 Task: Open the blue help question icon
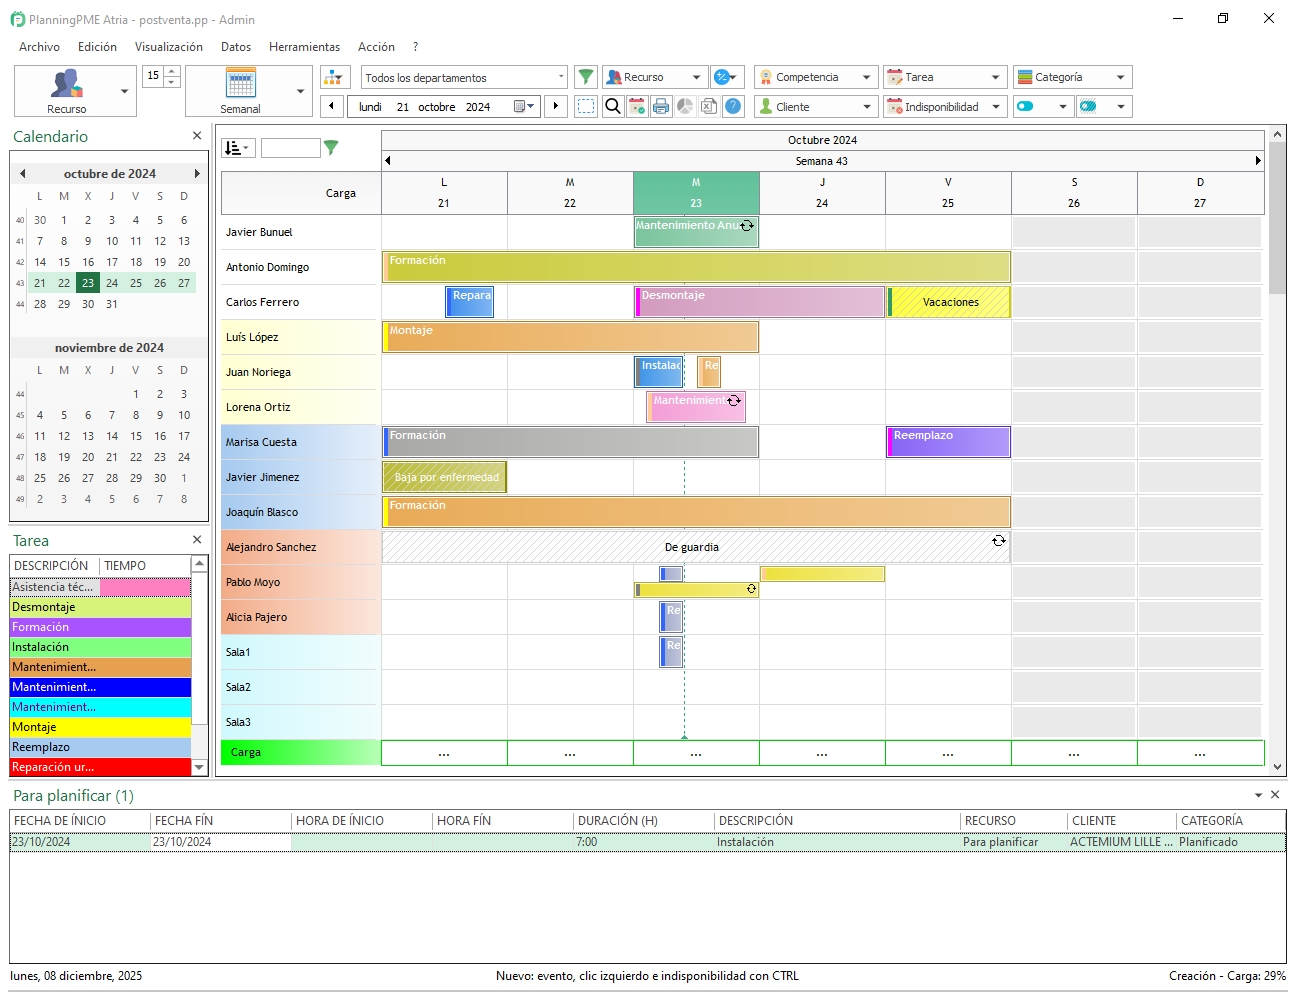[734, 106]
